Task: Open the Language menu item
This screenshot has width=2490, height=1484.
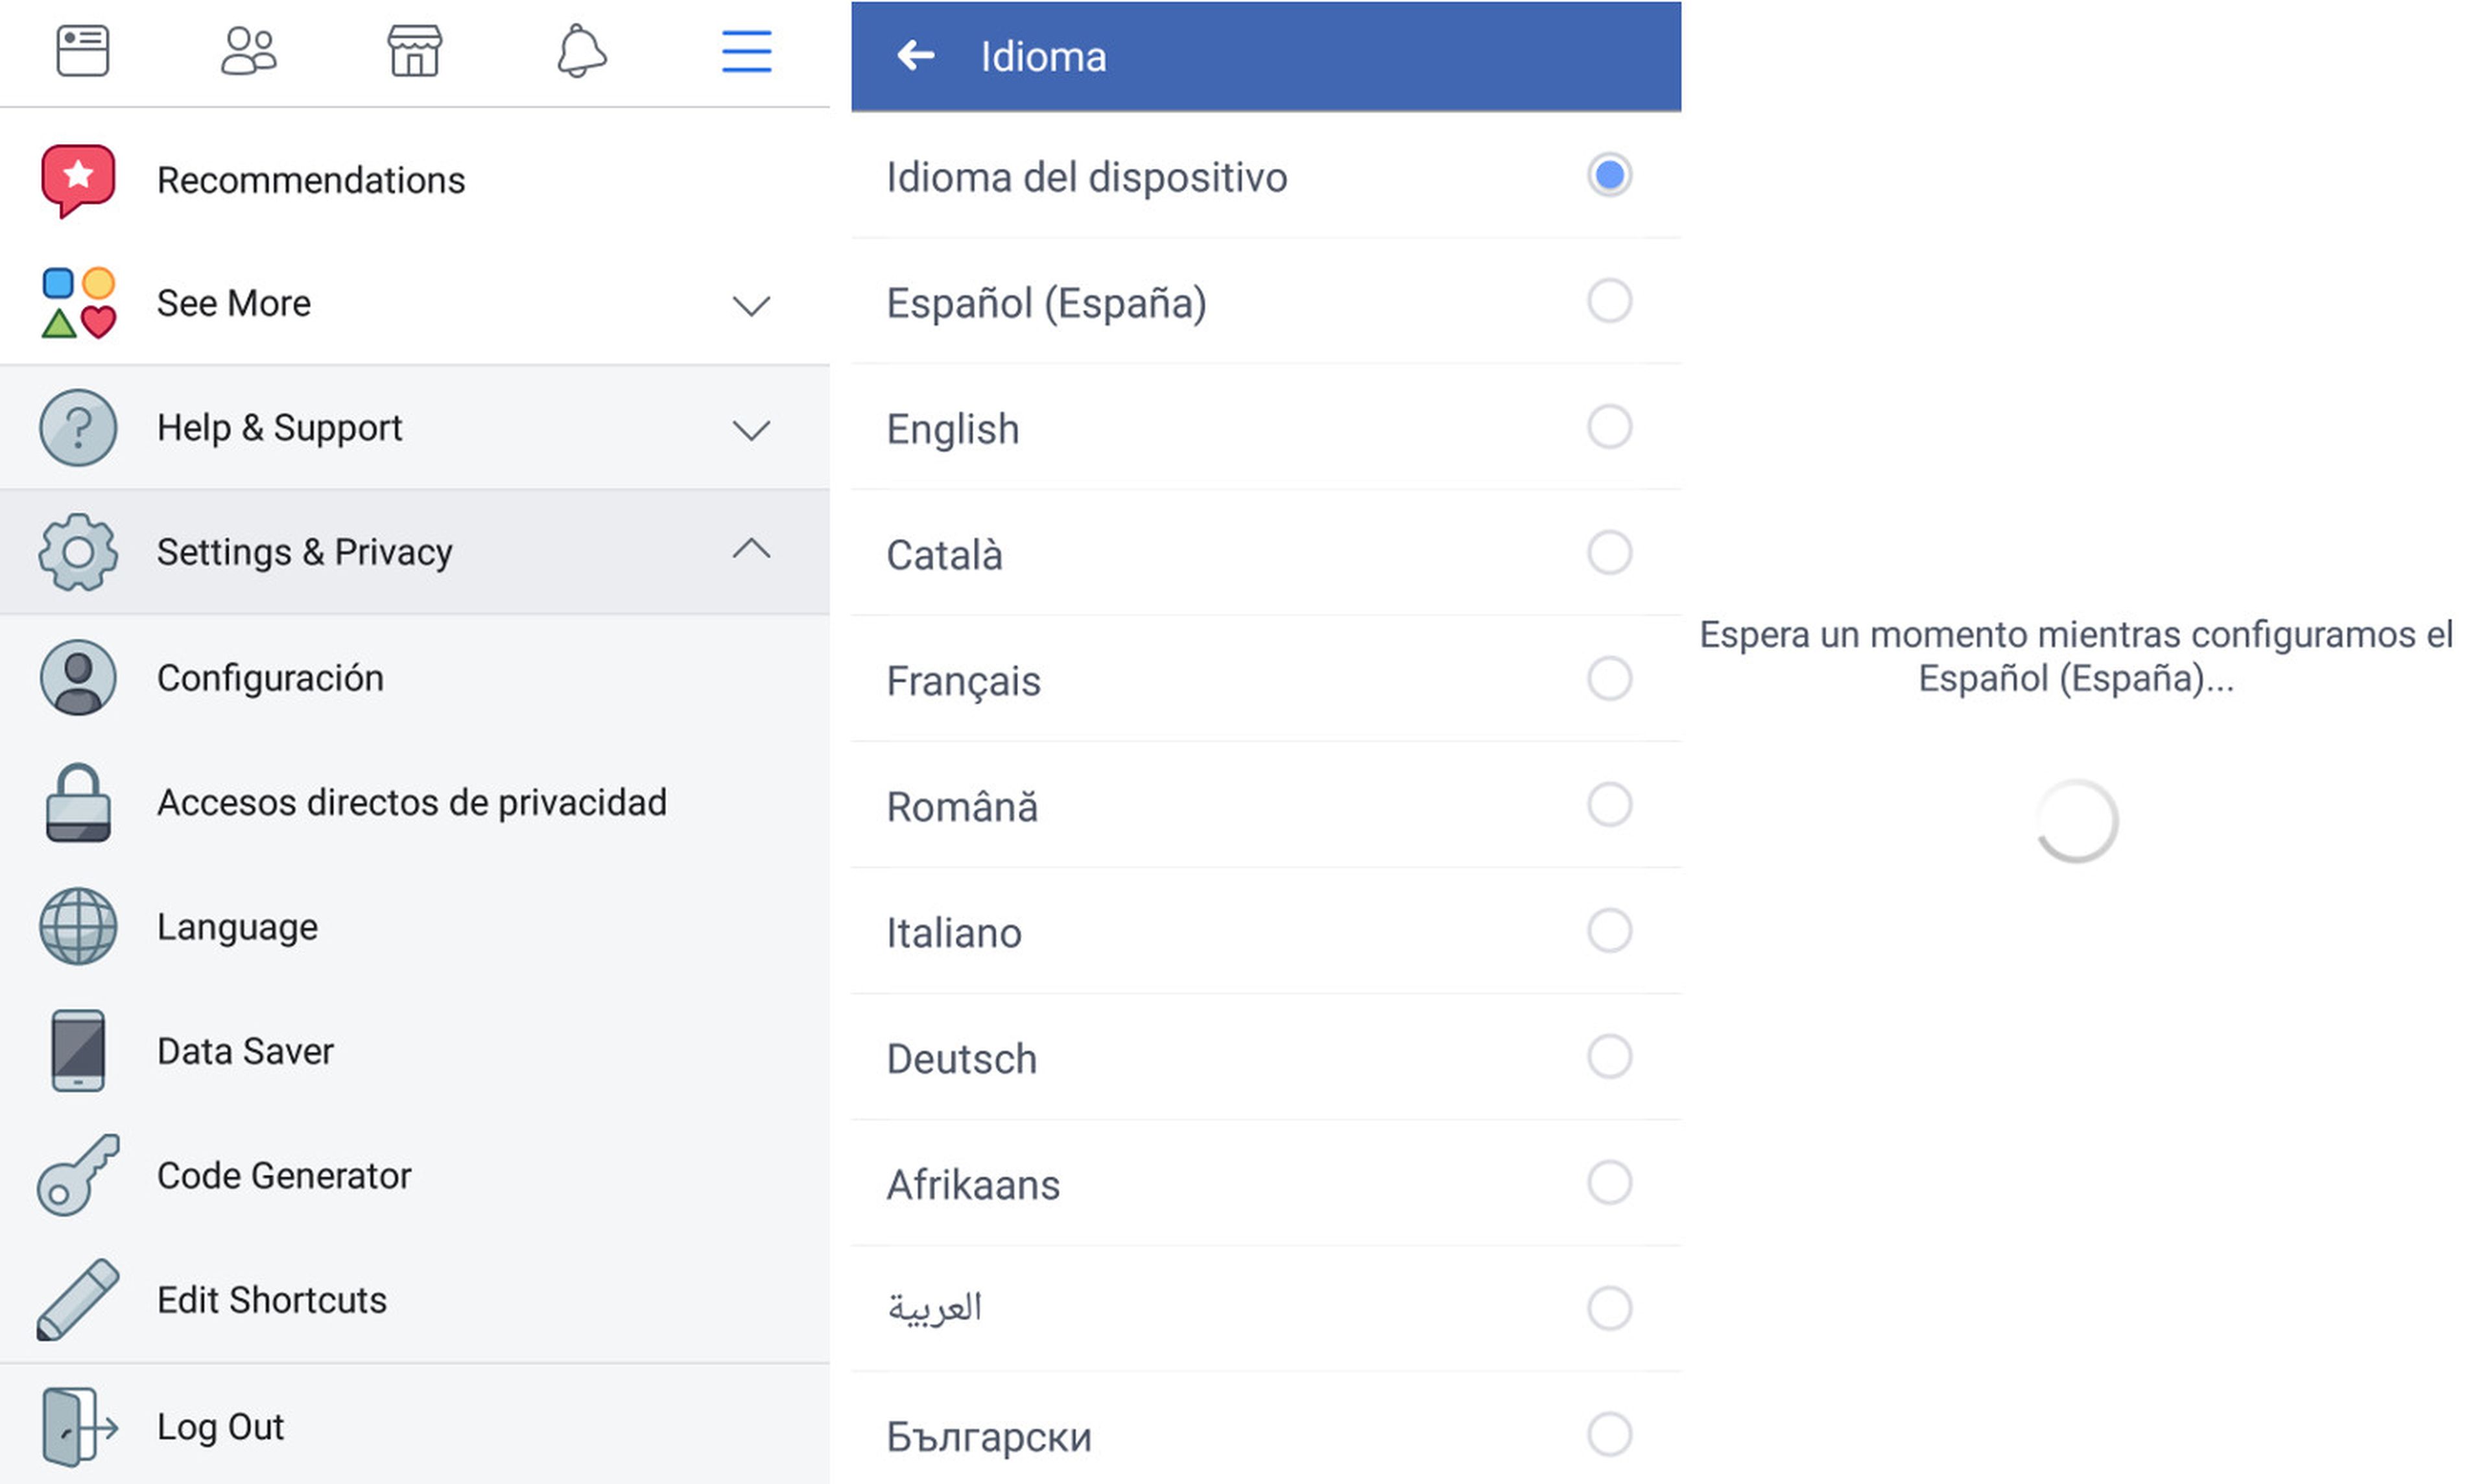Action: 237,927
